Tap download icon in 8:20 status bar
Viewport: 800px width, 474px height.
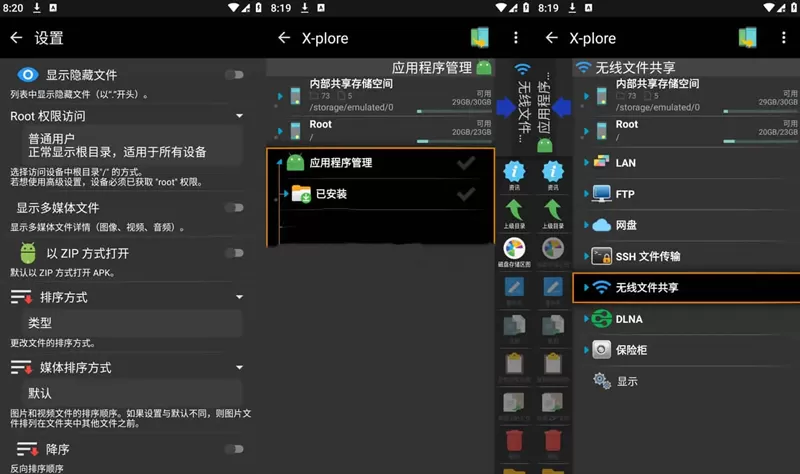coord(37,8)
